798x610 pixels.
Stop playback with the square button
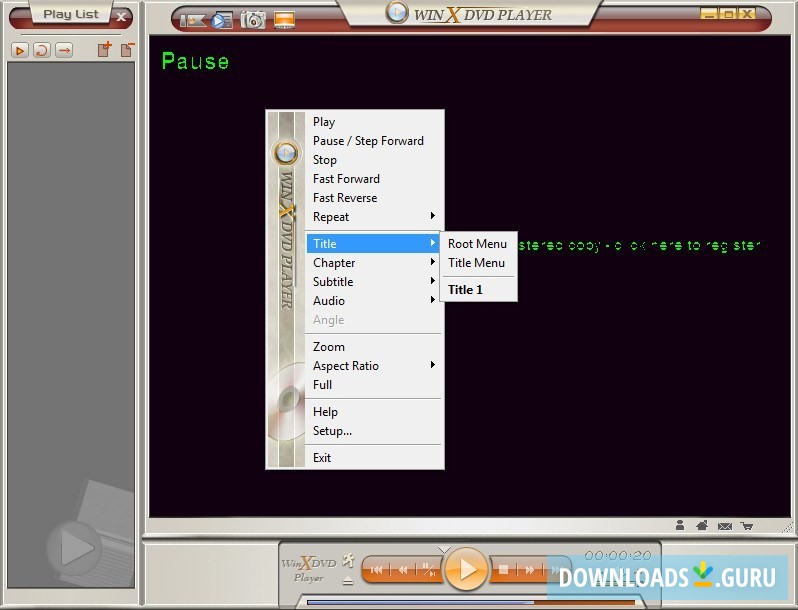(503, 570)
